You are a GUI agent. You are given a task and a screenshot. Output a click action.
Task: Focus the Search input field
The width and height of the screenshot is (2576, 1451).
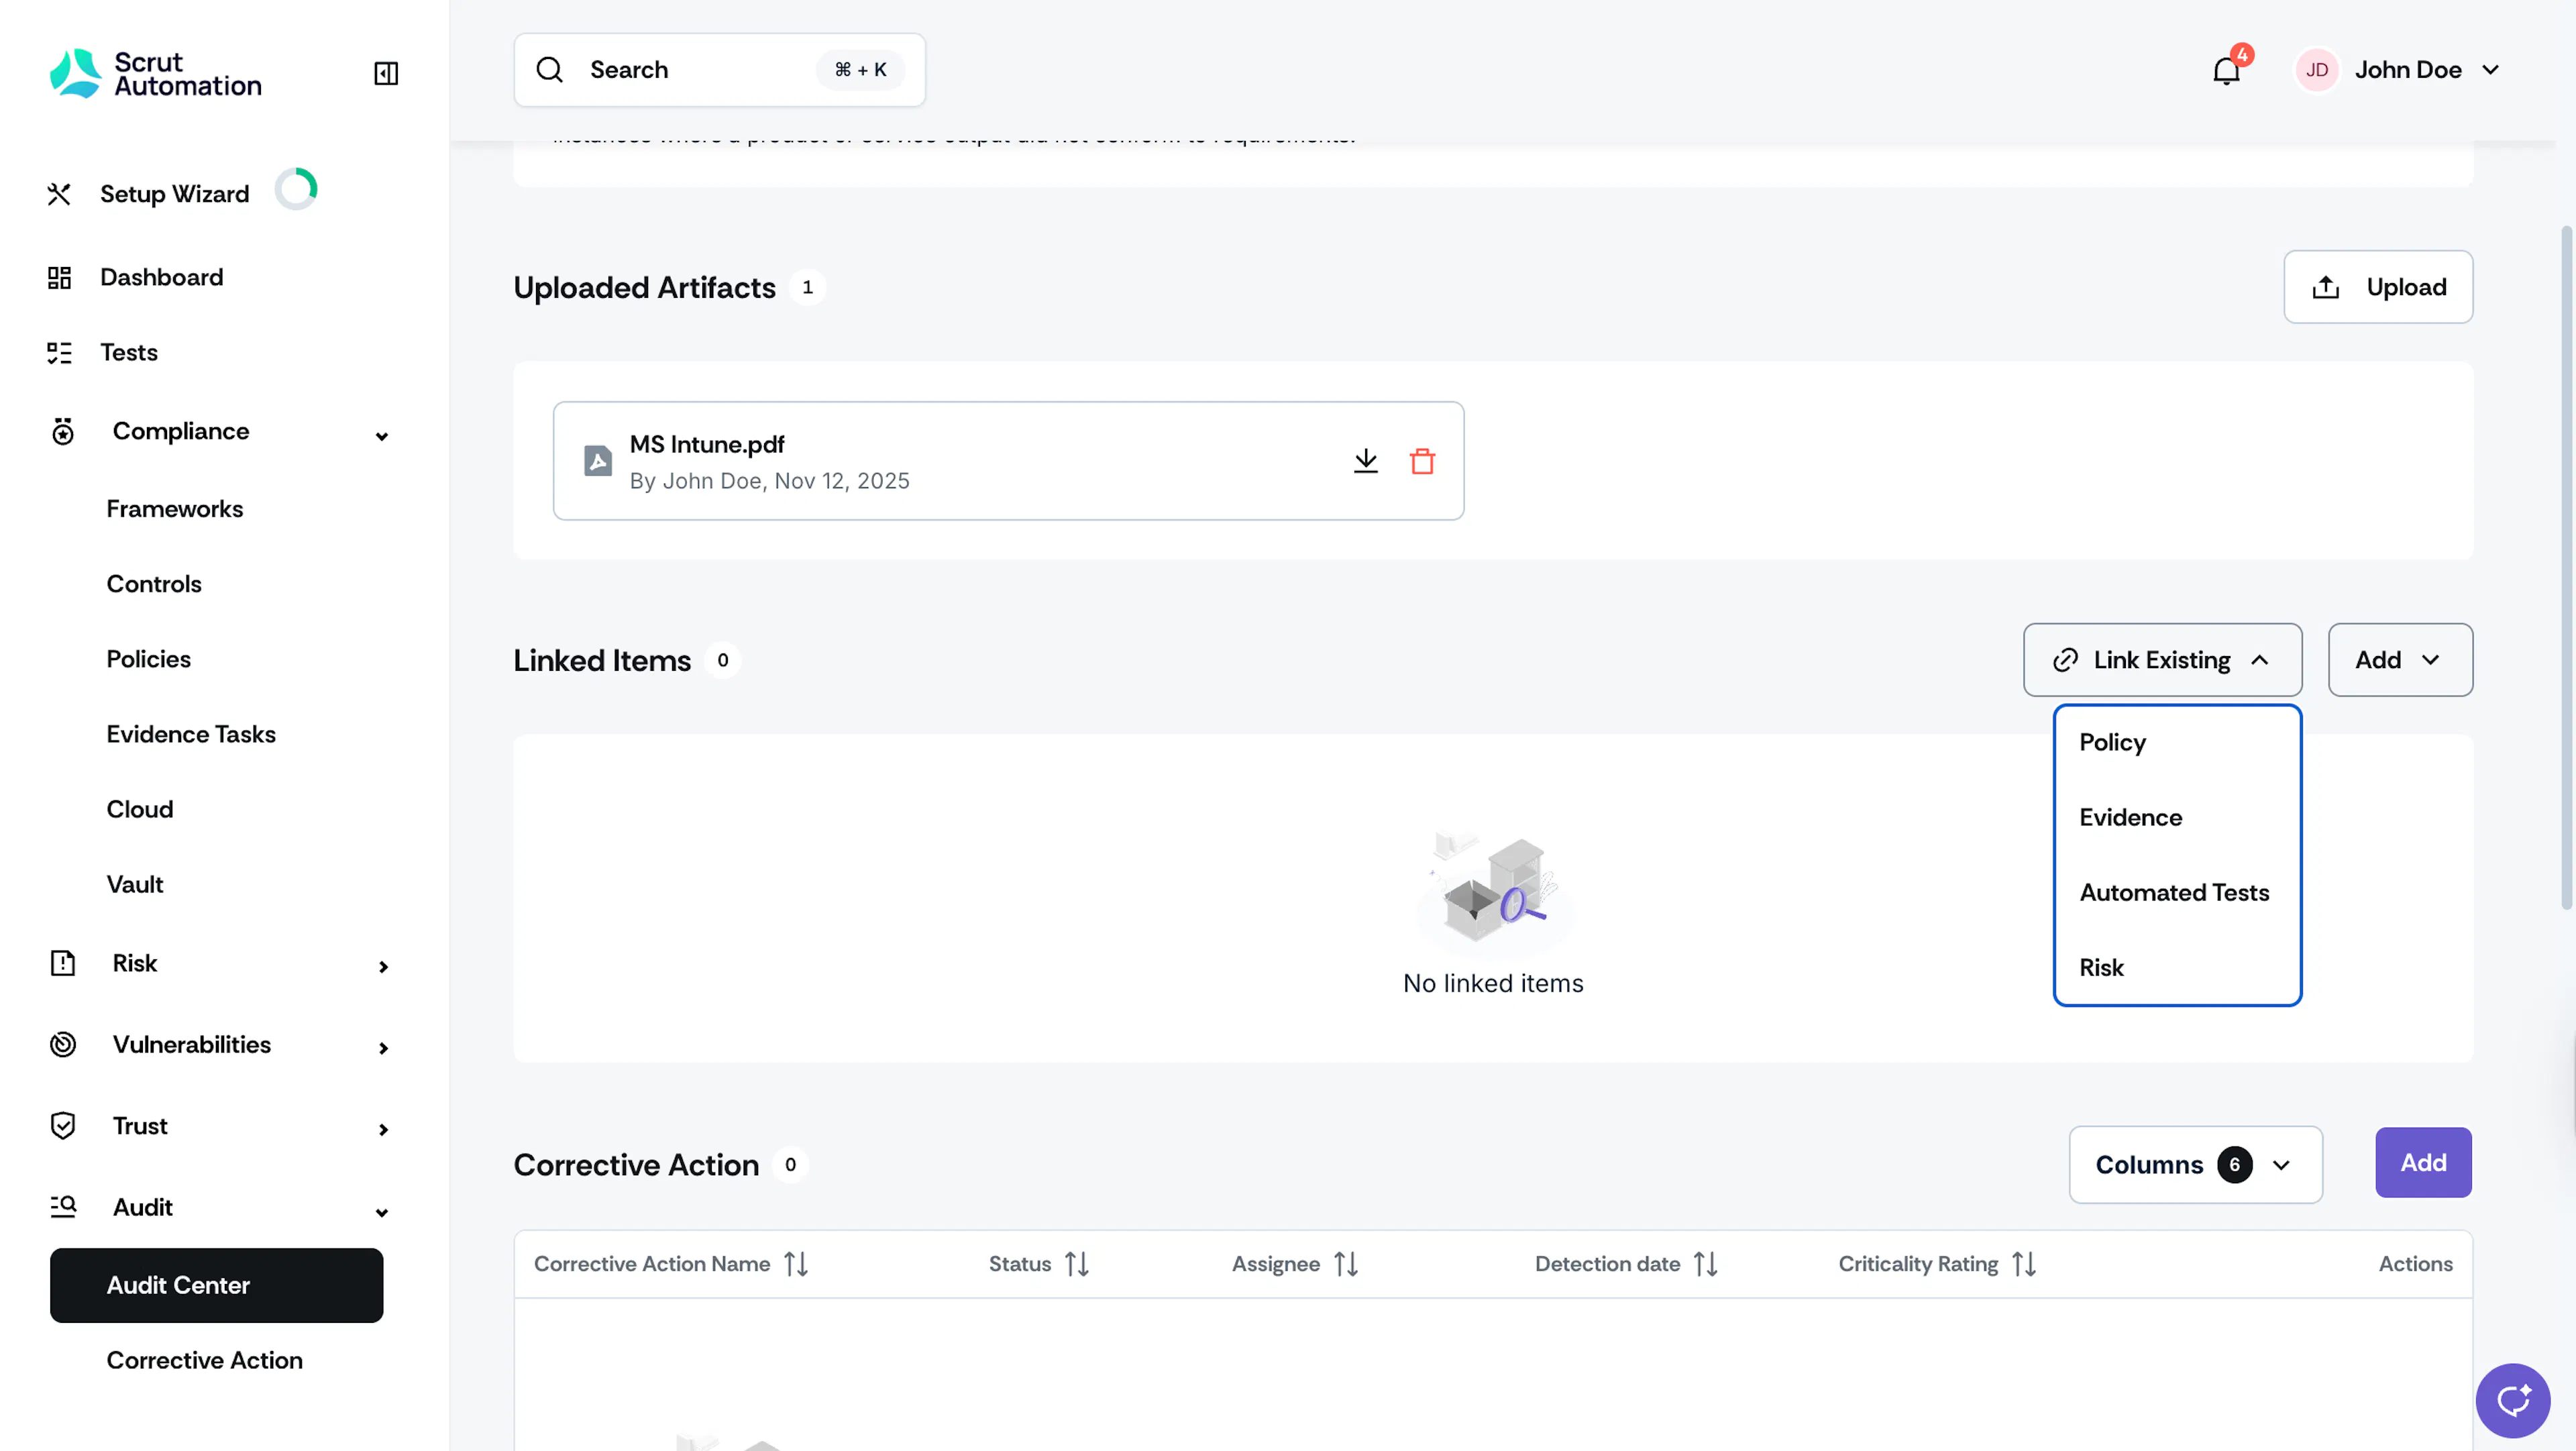click(719, 70)
